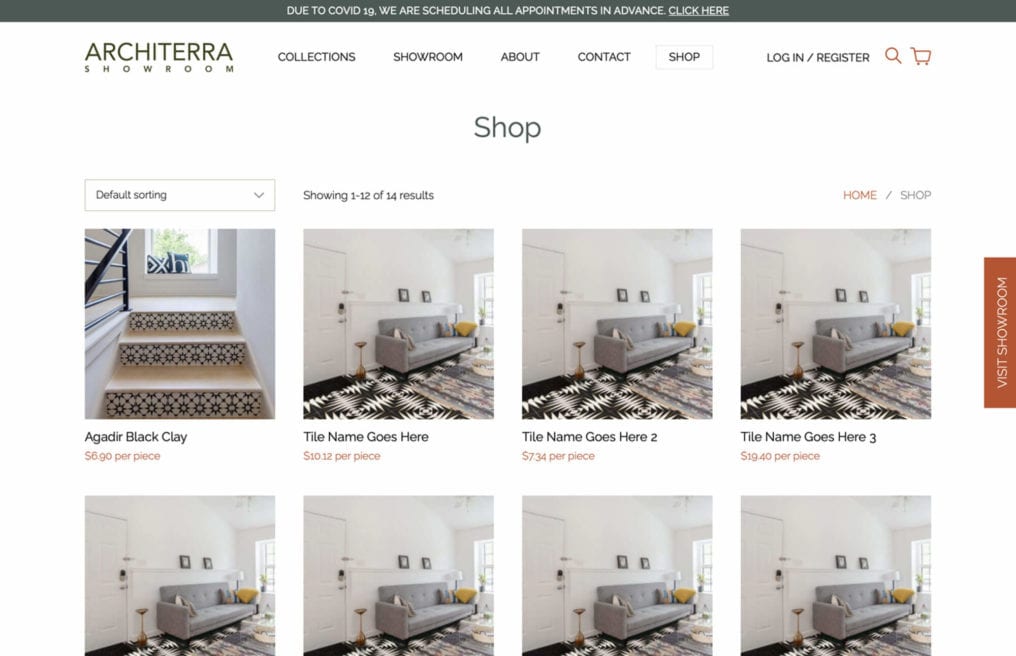Select the Contact navigation item
Screen dimensions: 1016x656
[604, 57]
